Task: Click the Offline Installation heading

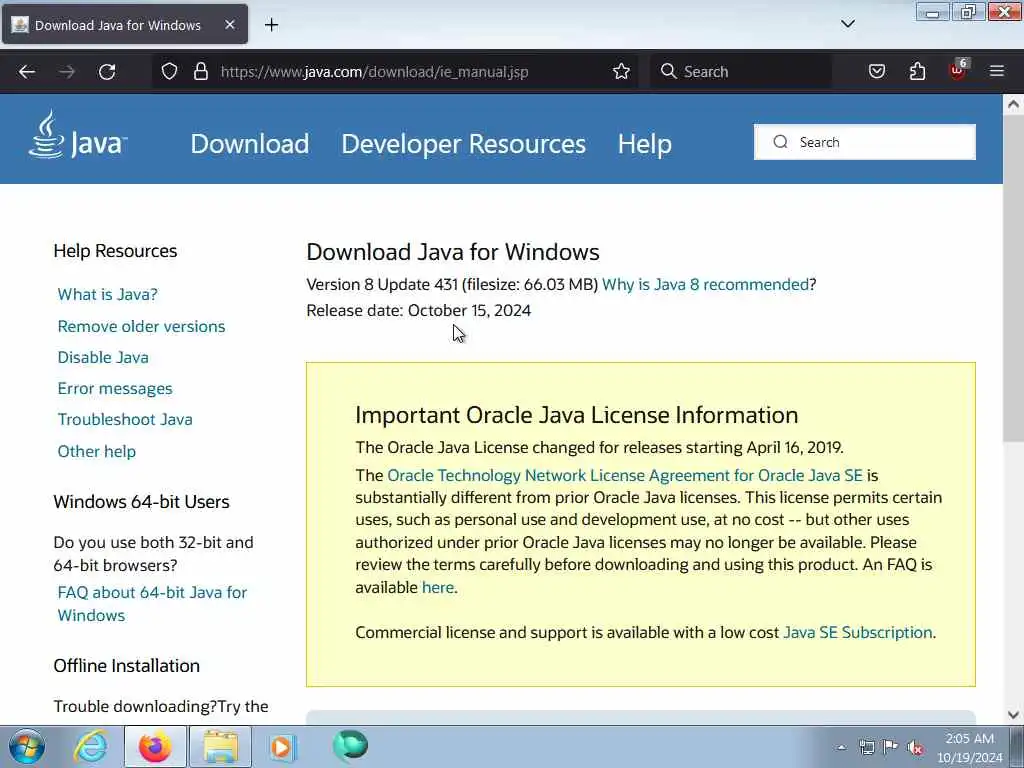Action: click(x=127, y=665)
